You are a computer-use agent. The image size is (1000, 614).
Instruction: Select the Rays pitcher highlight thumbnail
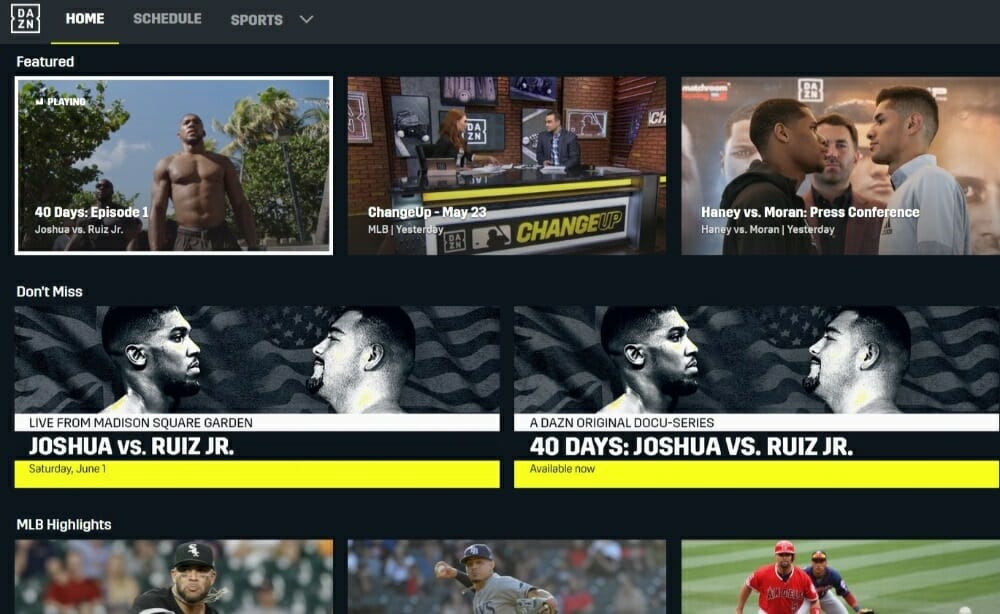tap(507, 577)
